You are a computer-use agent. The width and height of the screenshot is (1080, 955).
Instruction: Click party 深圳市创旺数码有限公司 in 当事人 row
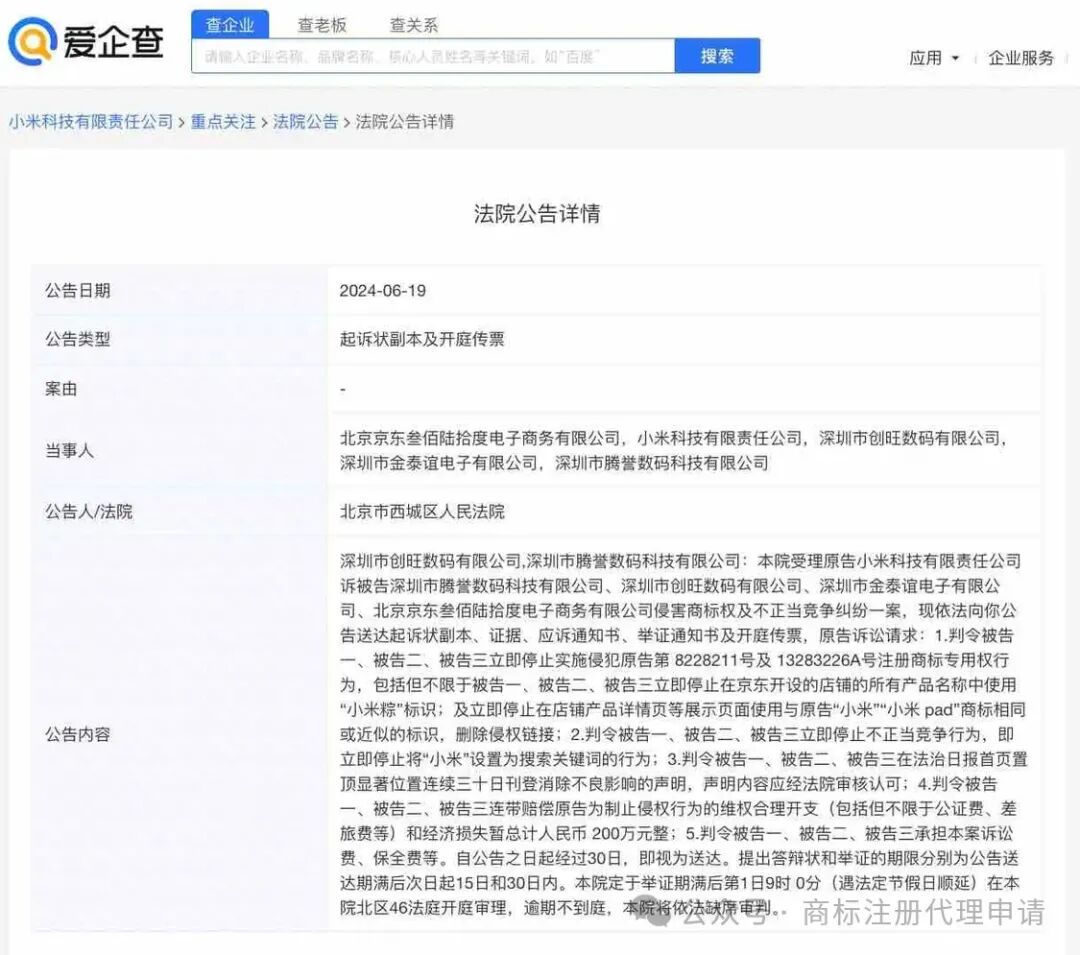point(910,438)
